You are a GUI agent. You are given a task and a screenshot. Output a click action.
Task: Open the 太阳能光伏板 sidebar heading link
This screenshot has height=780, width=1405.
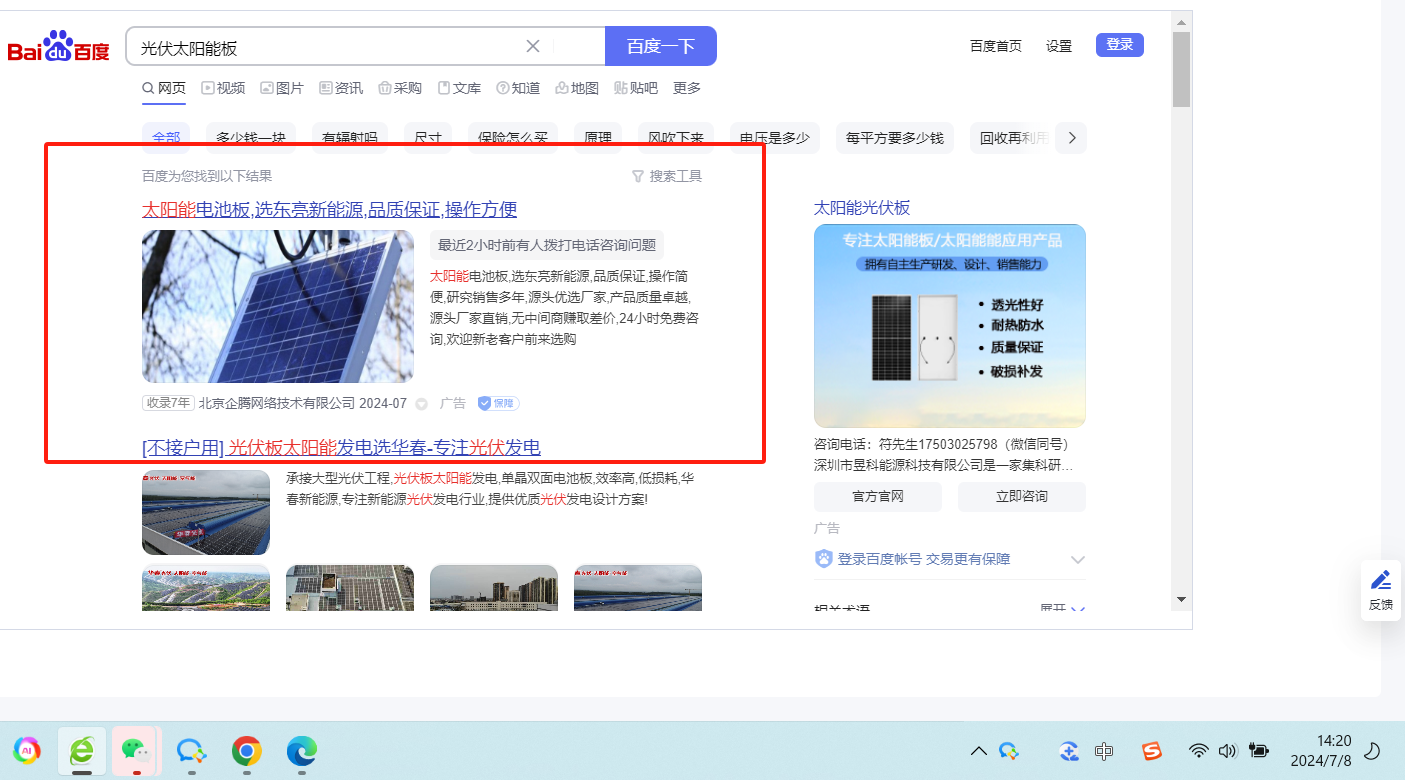(x=862, y=208)
